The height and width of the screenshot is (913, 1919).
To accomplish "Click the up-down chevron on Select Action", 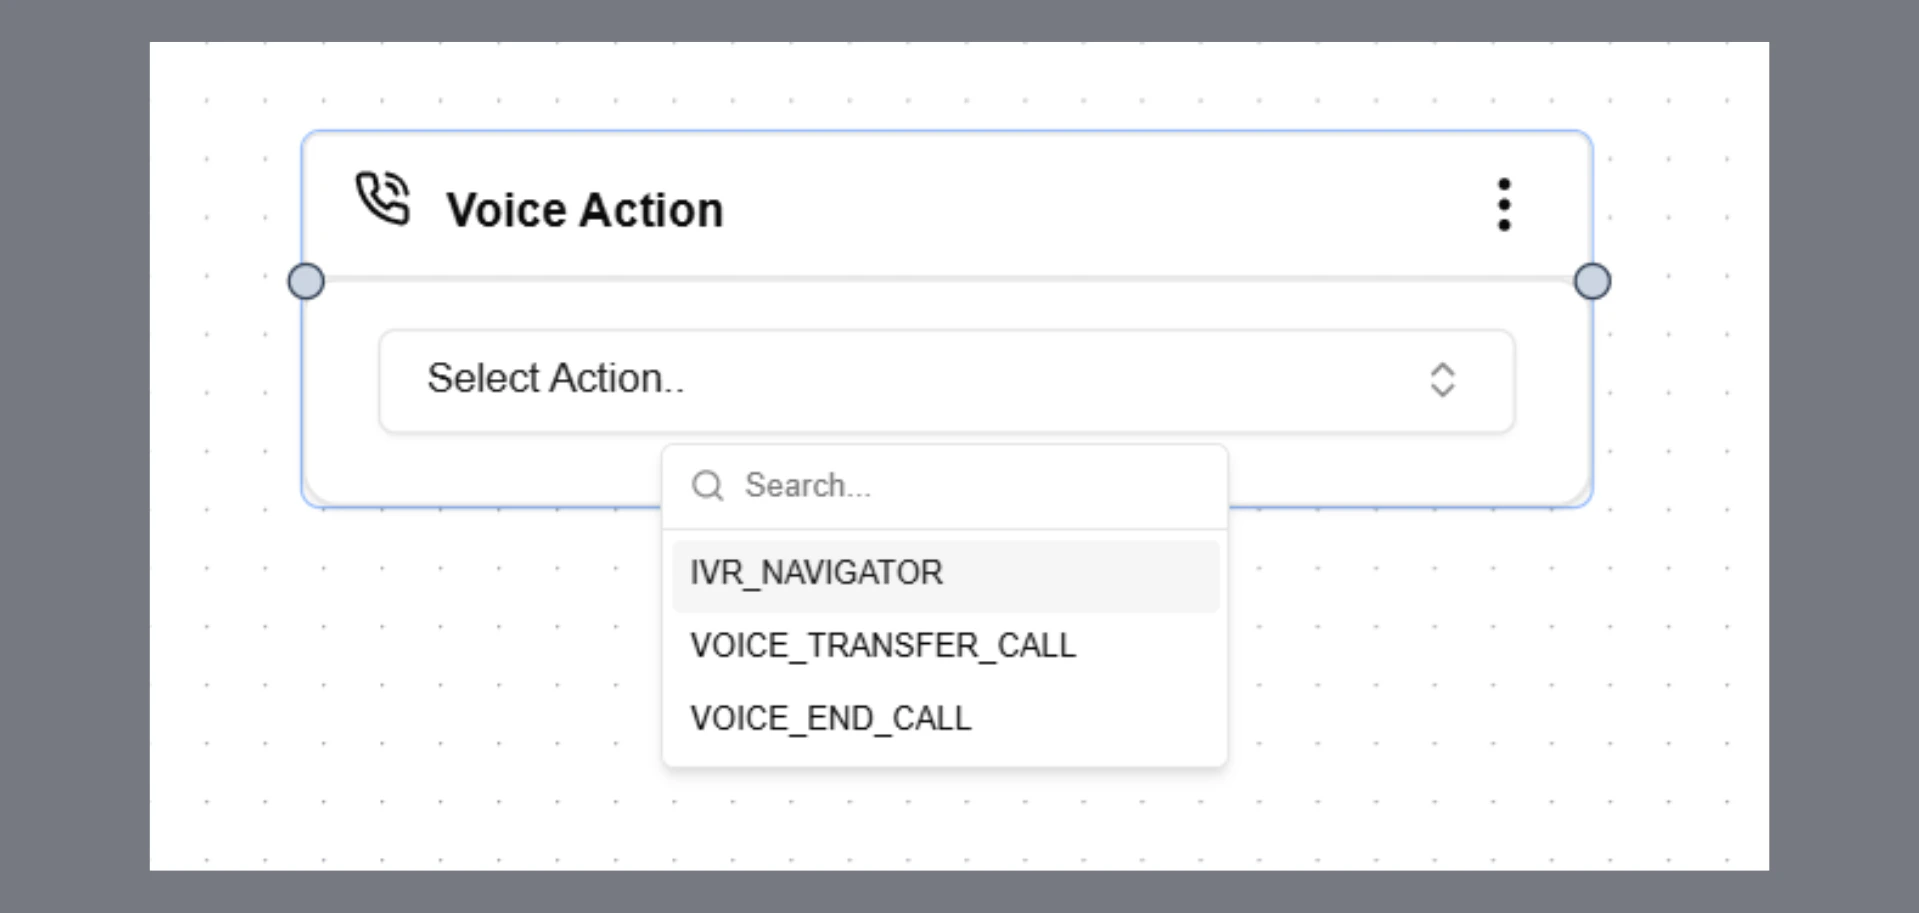I will (1442, 380).
